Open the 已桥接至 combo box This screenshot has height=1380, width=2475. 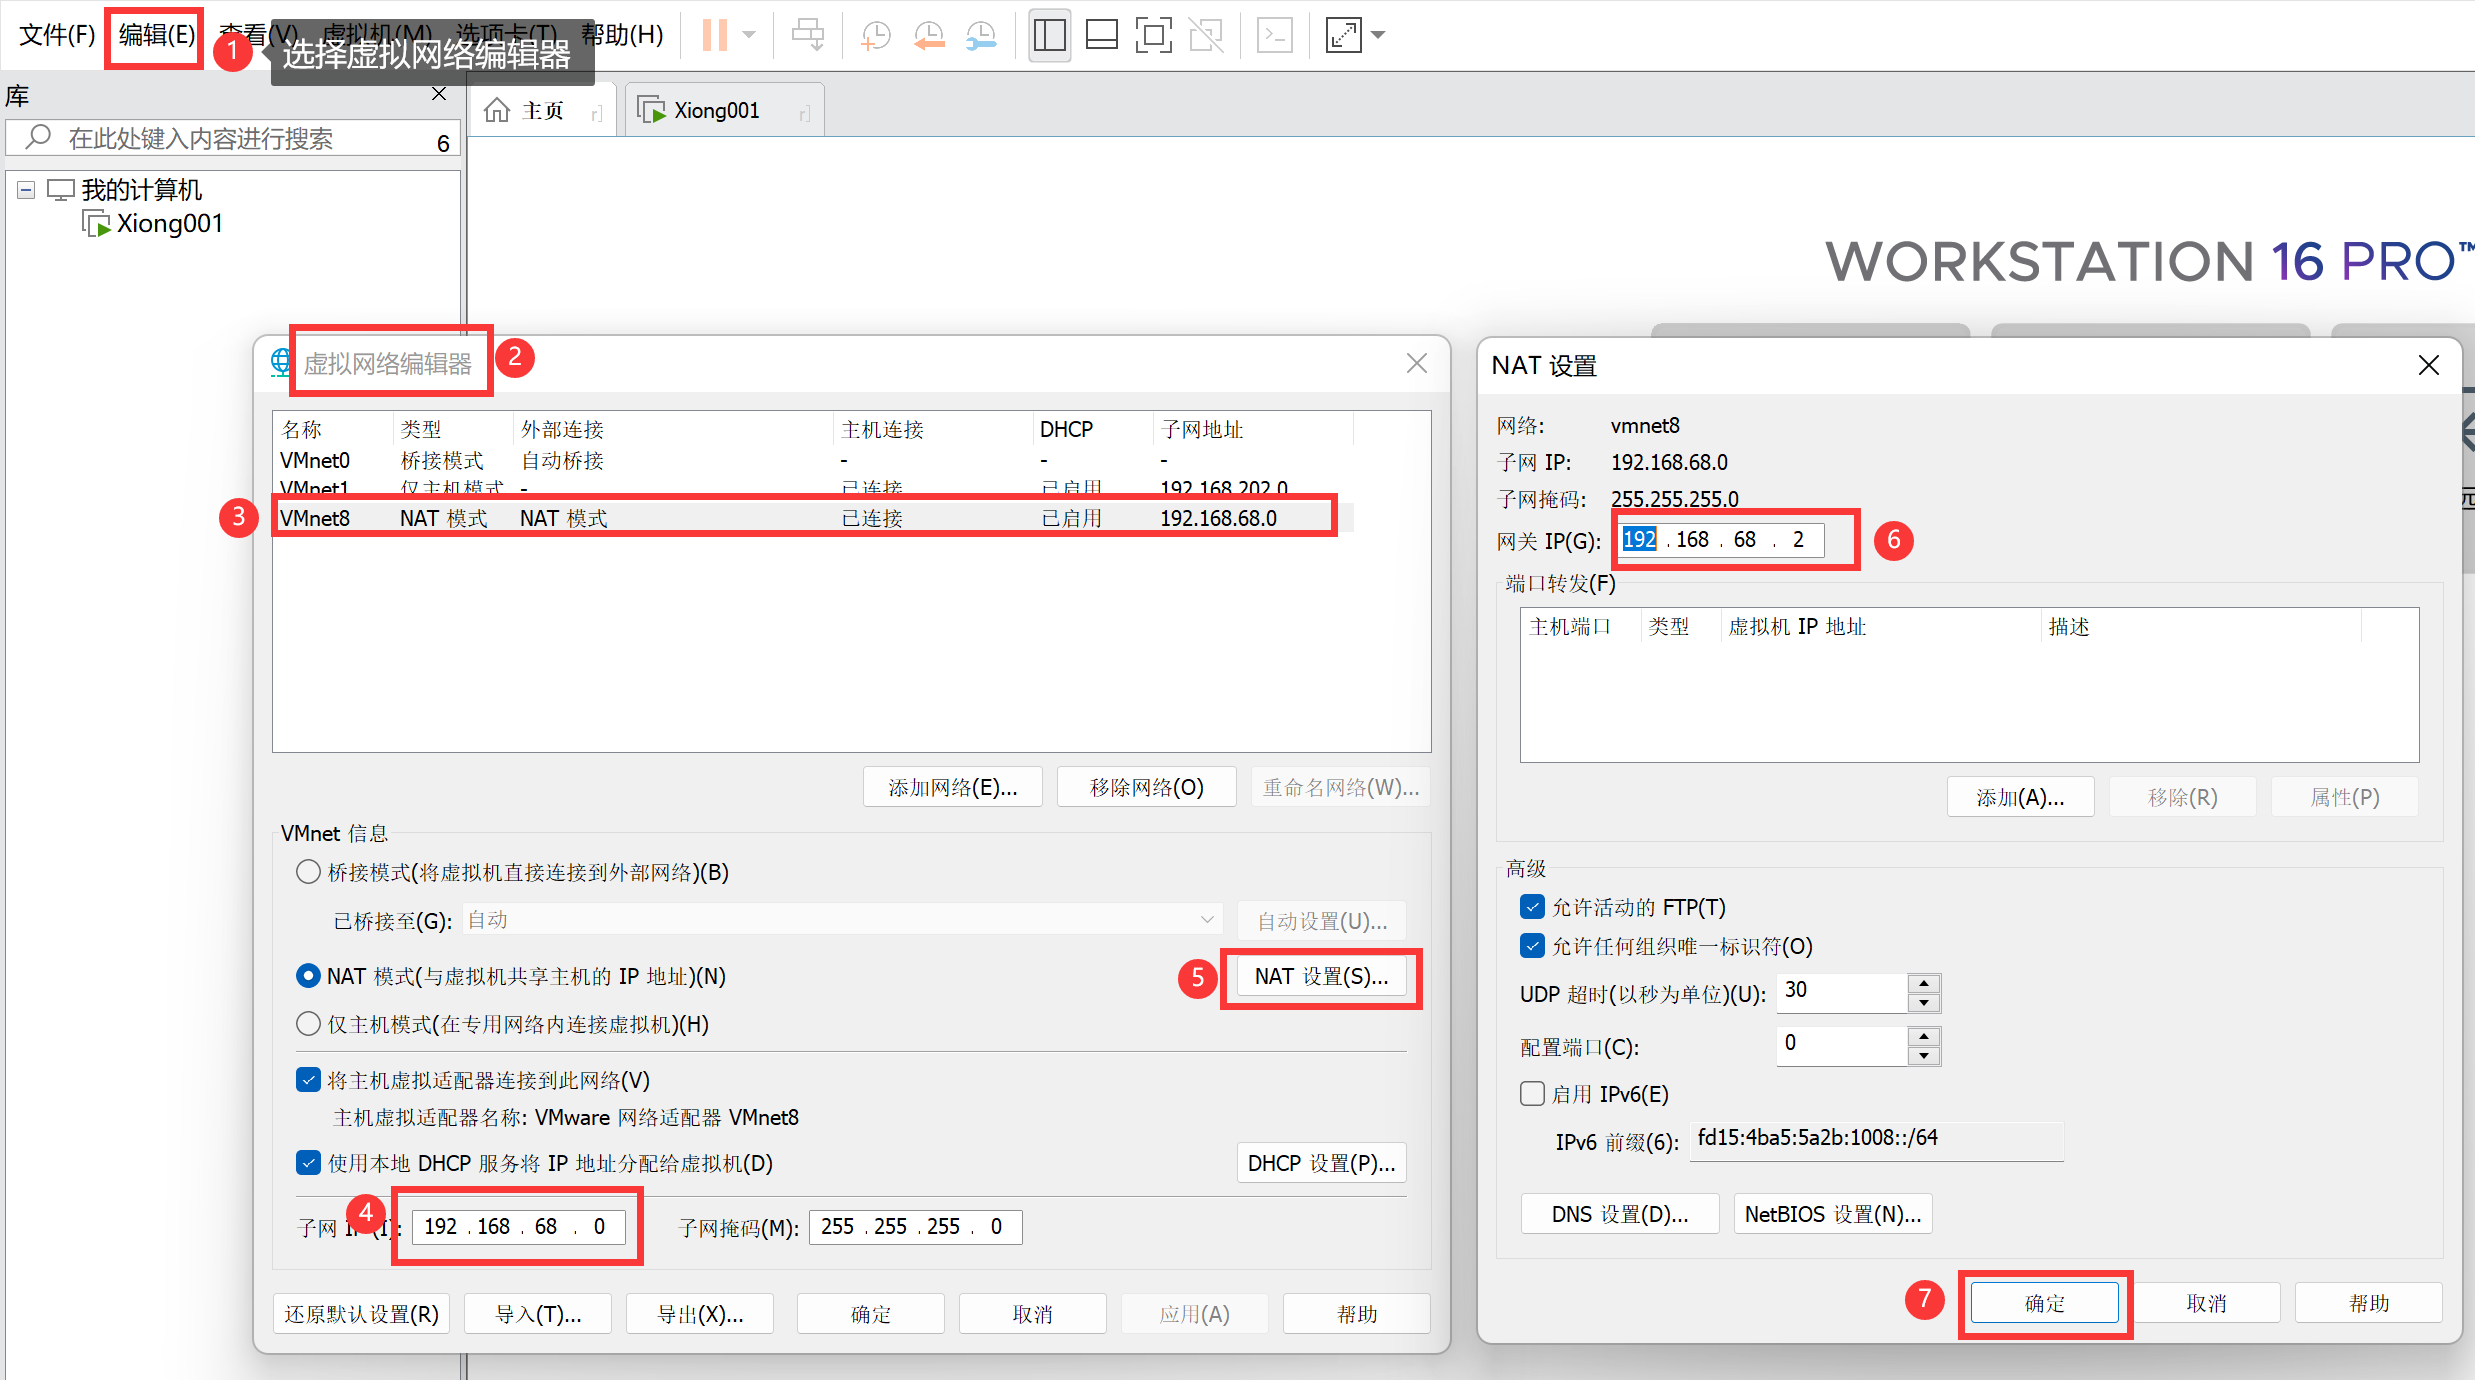(x=842, y=920)
